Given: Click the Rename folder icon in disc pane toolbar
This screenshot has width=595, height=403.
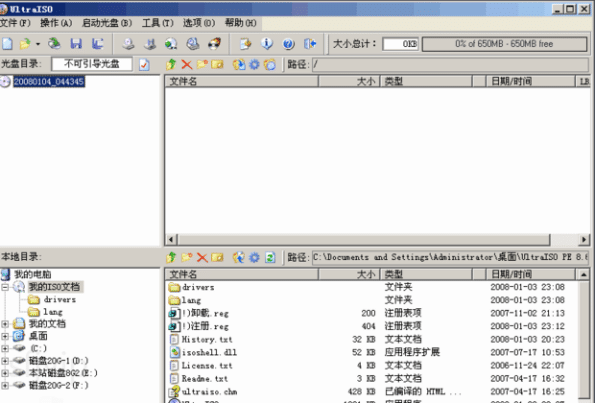Looking at the screenshot, I should coord(217,64).
